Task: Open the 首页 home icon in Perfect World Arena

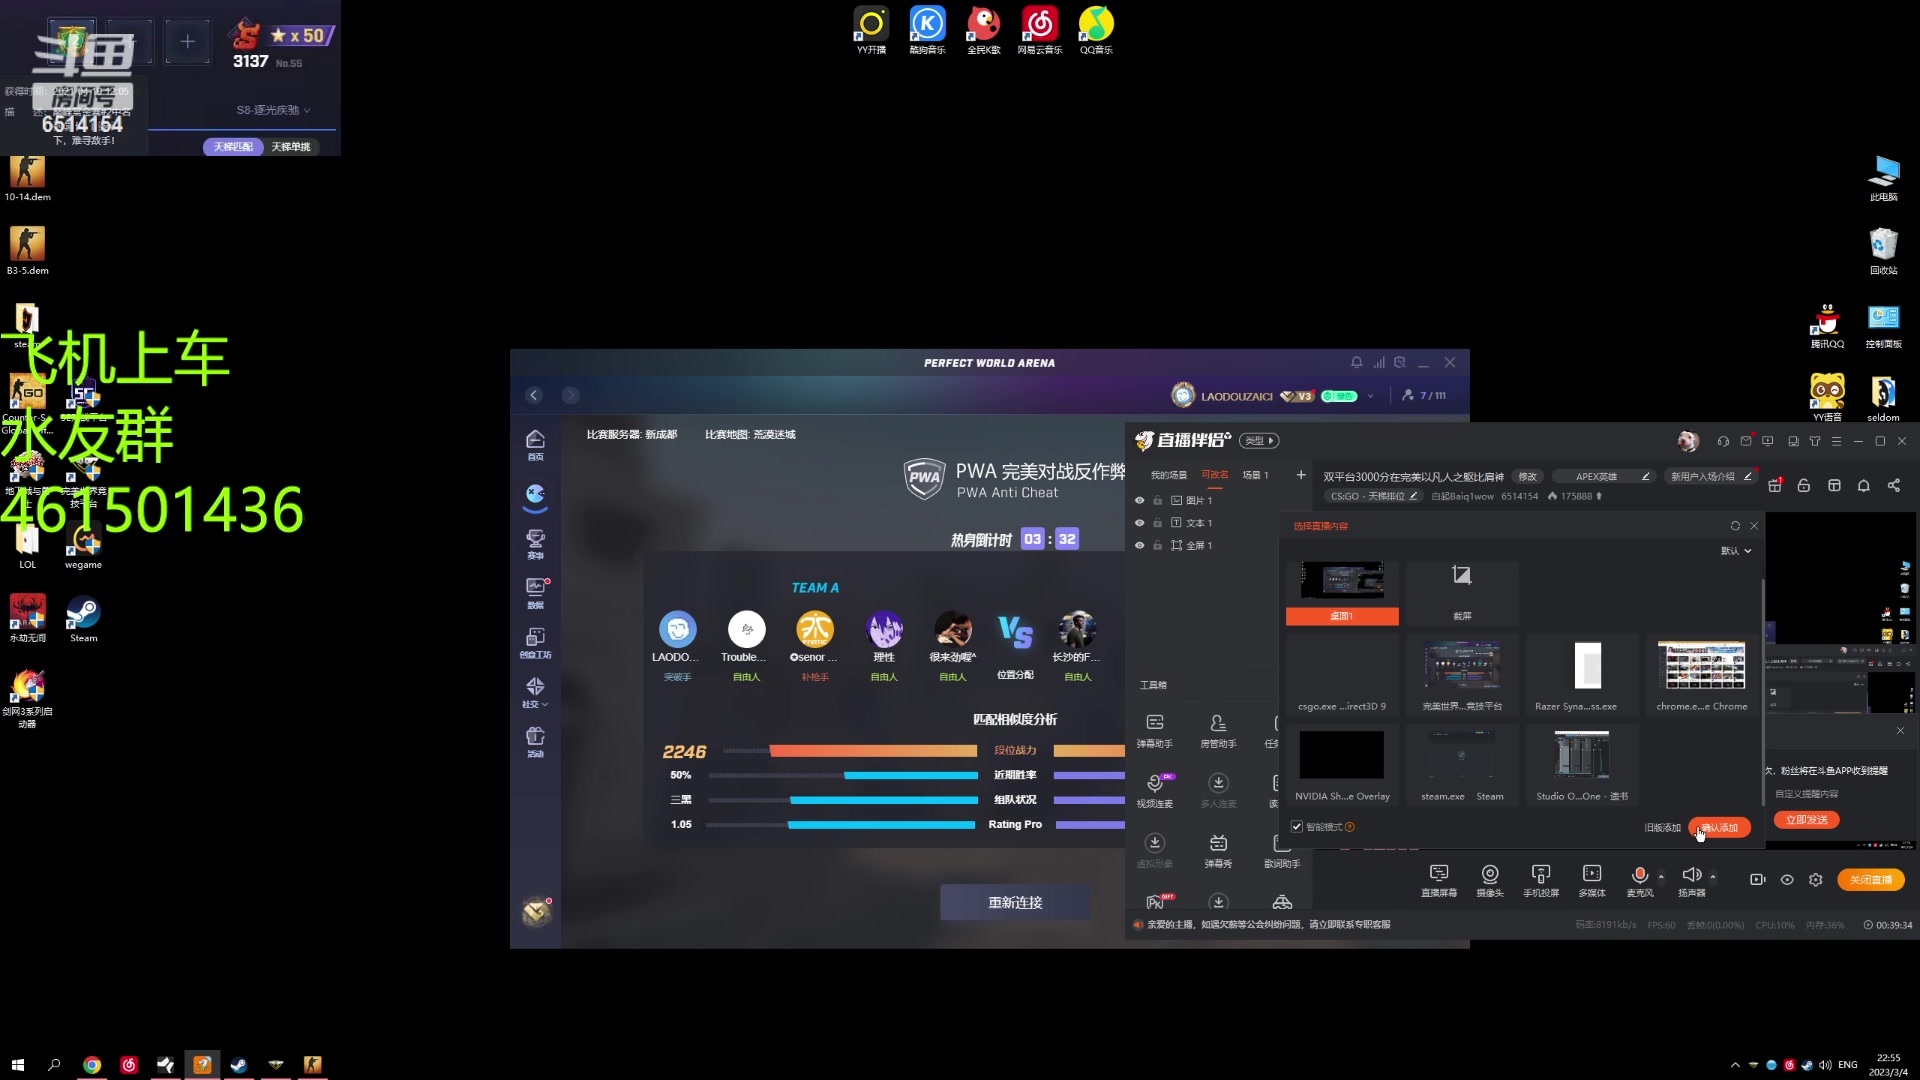Action: [535, 445]
